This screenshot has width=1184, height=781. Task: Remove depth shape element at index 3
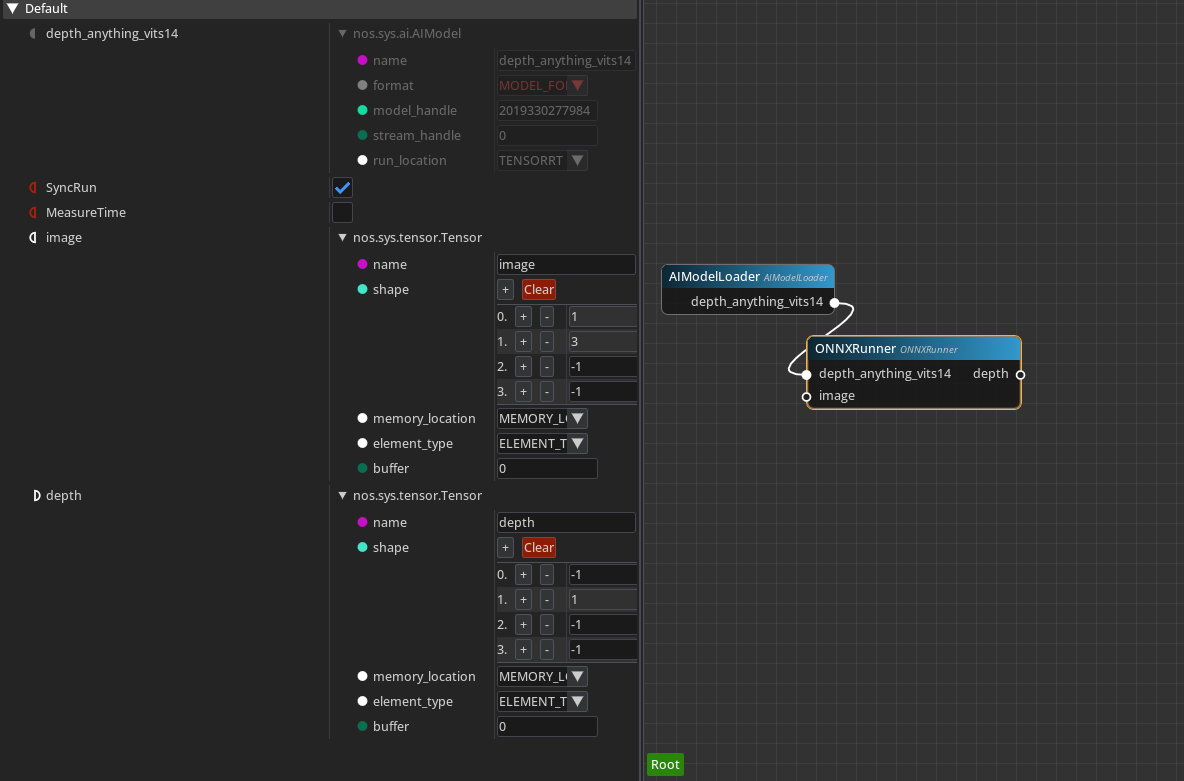click(x=547, y=650)
